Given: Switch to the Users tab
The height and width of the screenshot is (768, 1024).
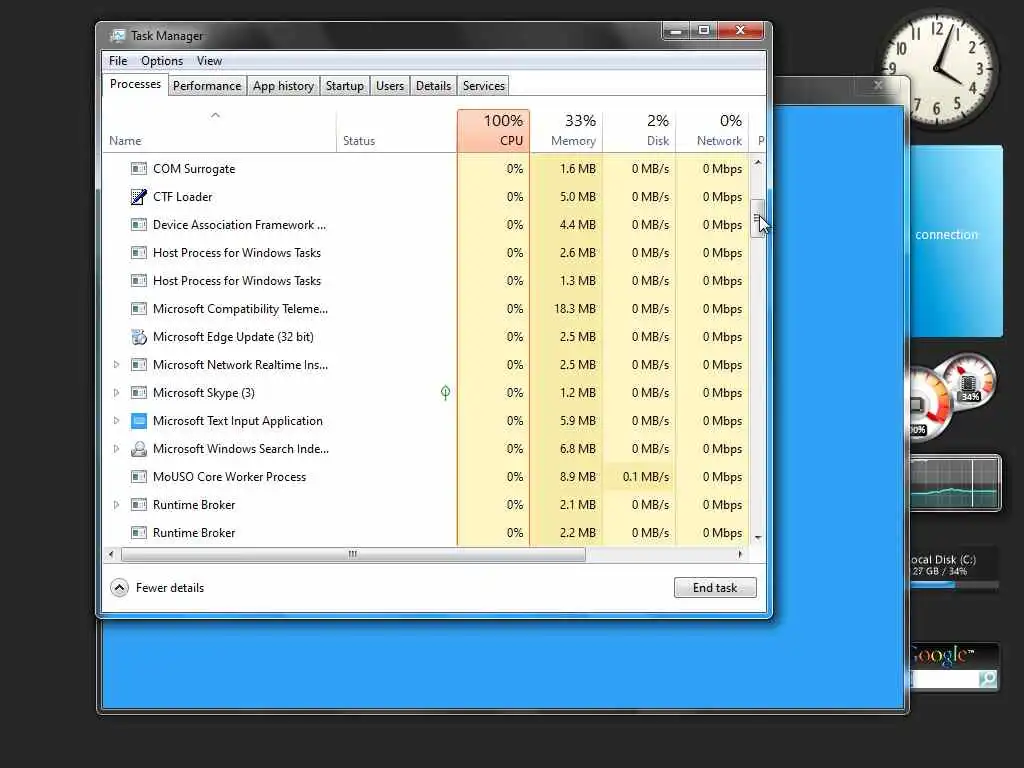Looking at the screenshot, I should 390,86.
